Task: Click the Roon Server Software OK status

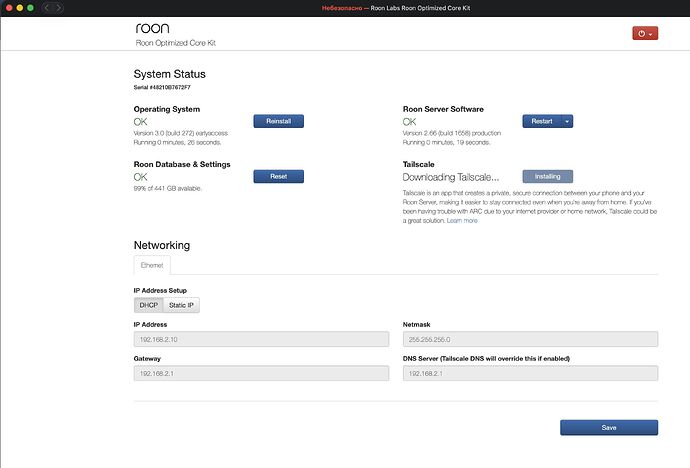Action: [x=409, y=122]
